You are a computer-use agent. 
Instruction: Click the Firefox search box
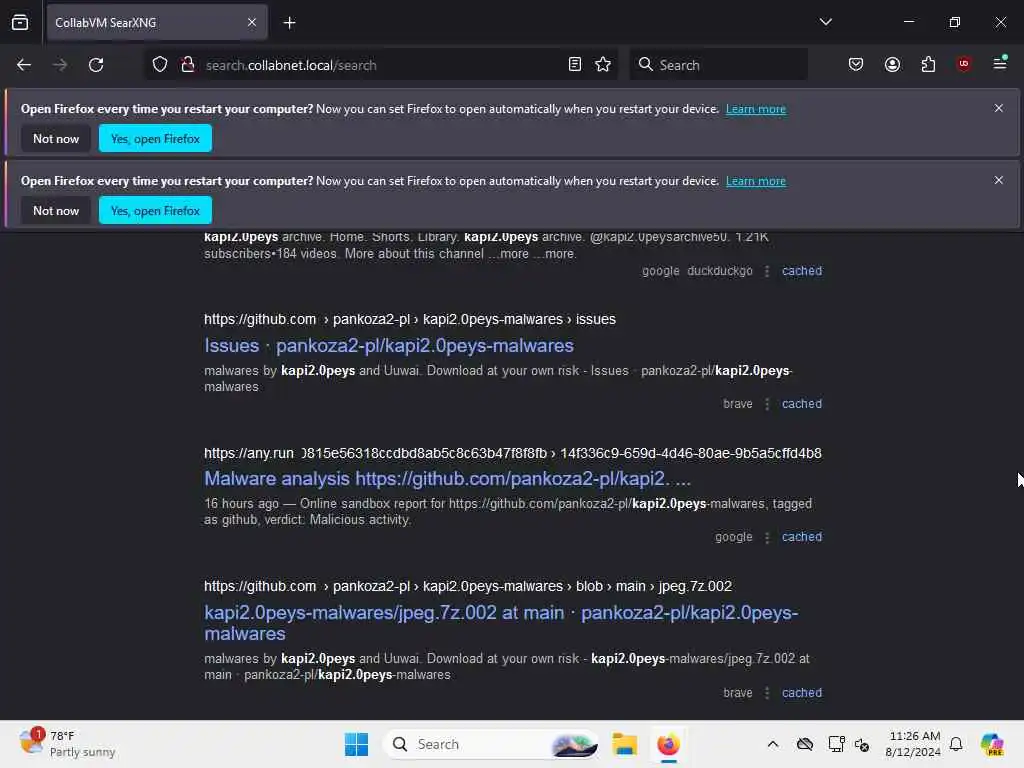(x=718, y=65)
